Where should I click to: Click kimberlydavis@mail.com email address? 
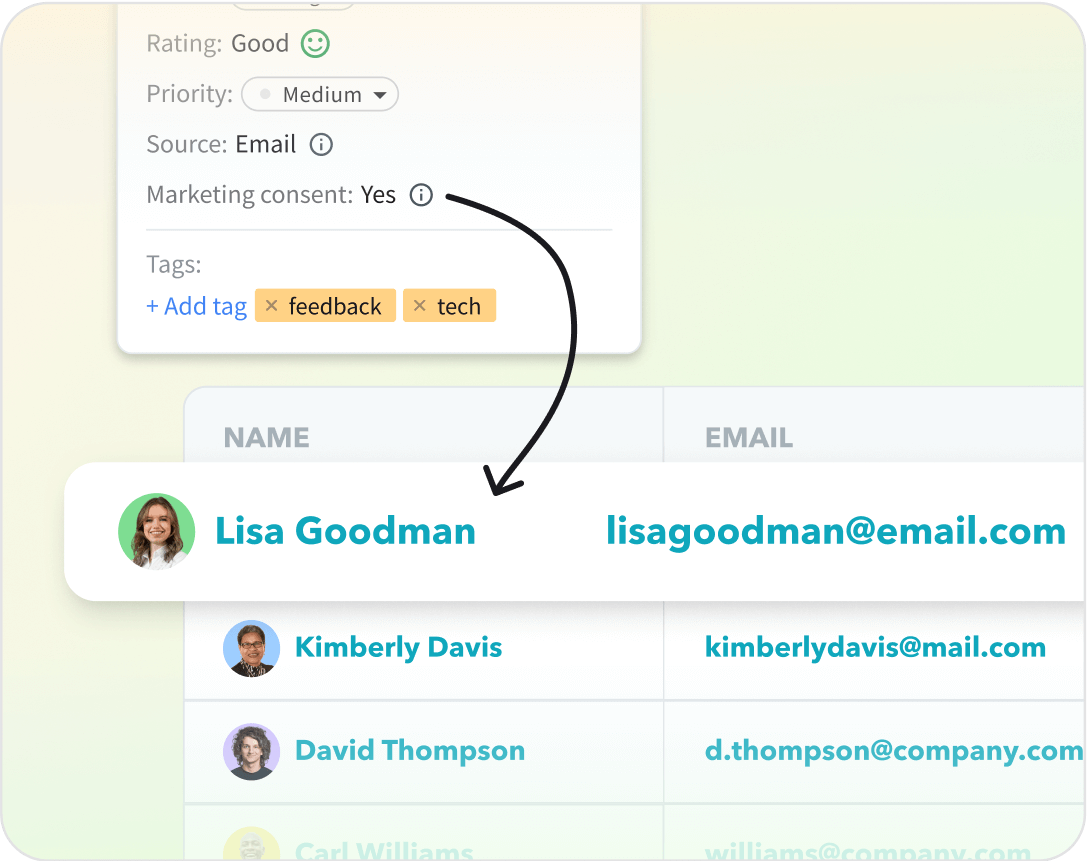876,647
